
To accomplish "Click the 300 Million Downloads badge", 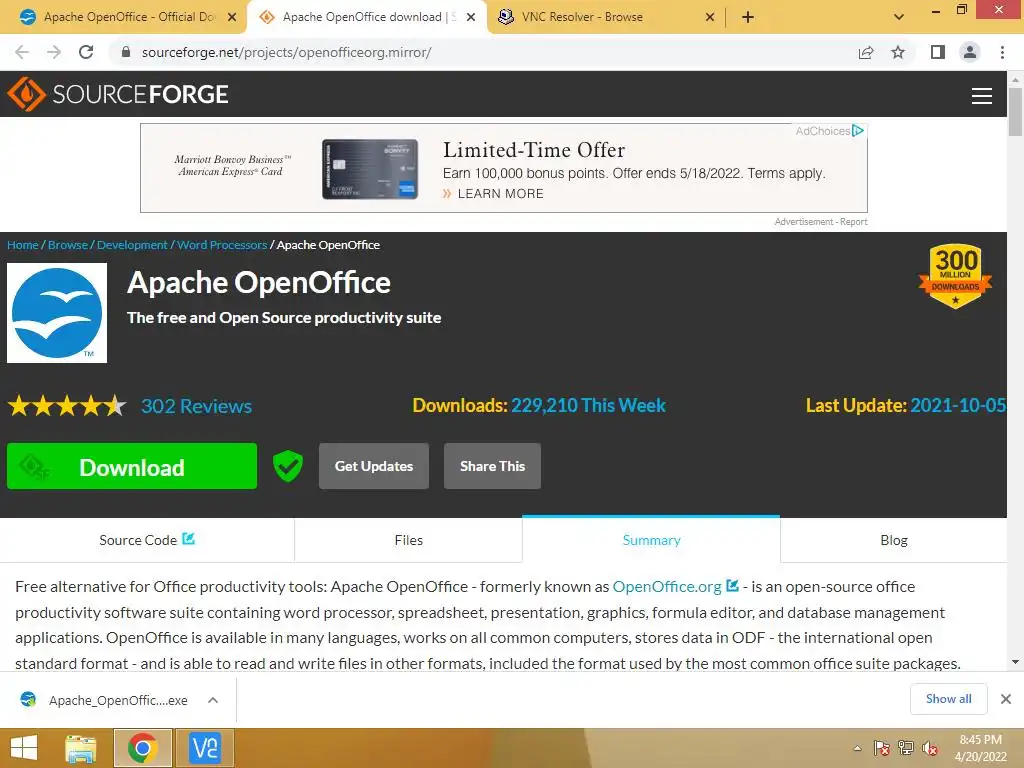I will pyautogui.click(x=955, y=276).
